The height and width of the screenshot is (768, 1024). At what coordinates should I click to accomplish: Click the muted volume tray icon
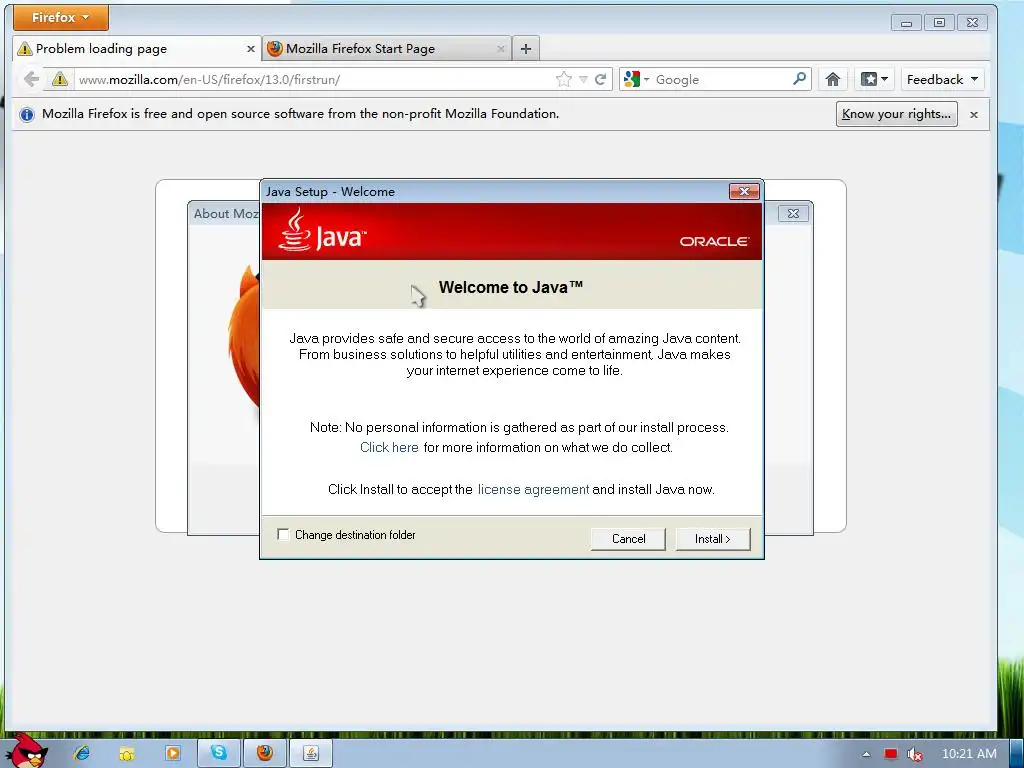(x=915, y=754)
